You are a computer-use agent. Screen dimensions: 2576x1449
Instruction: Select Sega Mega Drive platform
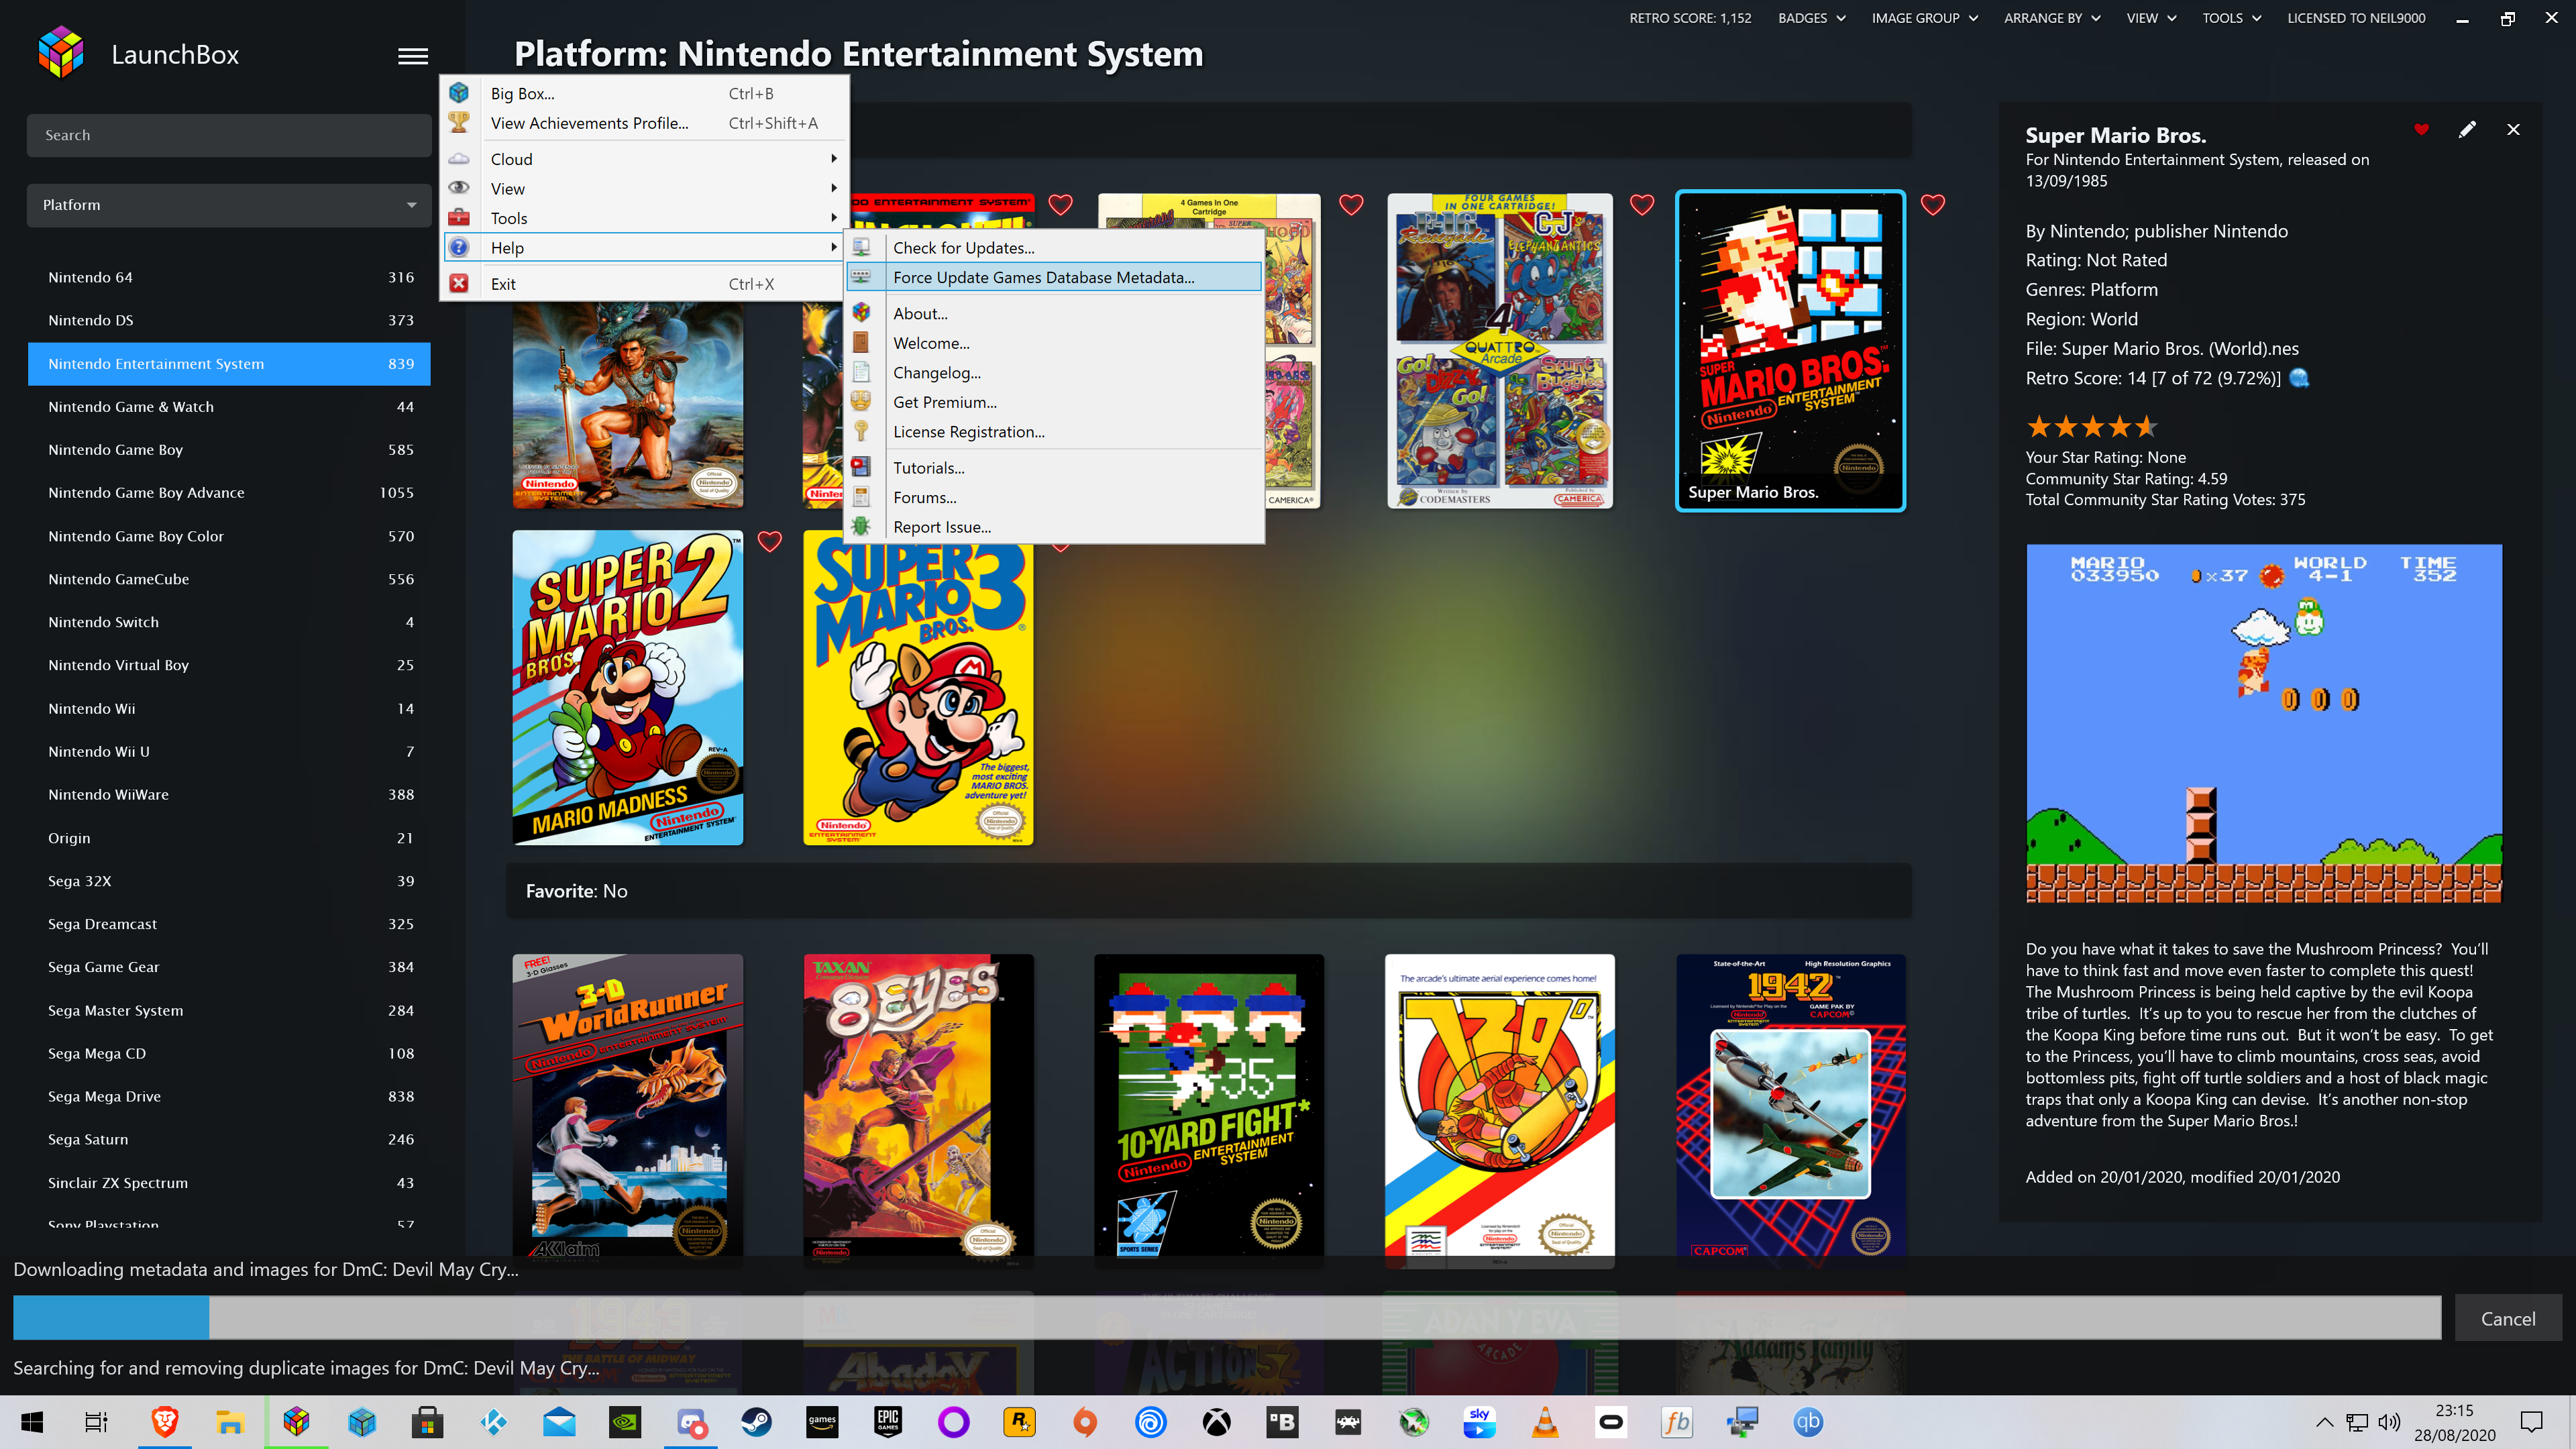229,1096
